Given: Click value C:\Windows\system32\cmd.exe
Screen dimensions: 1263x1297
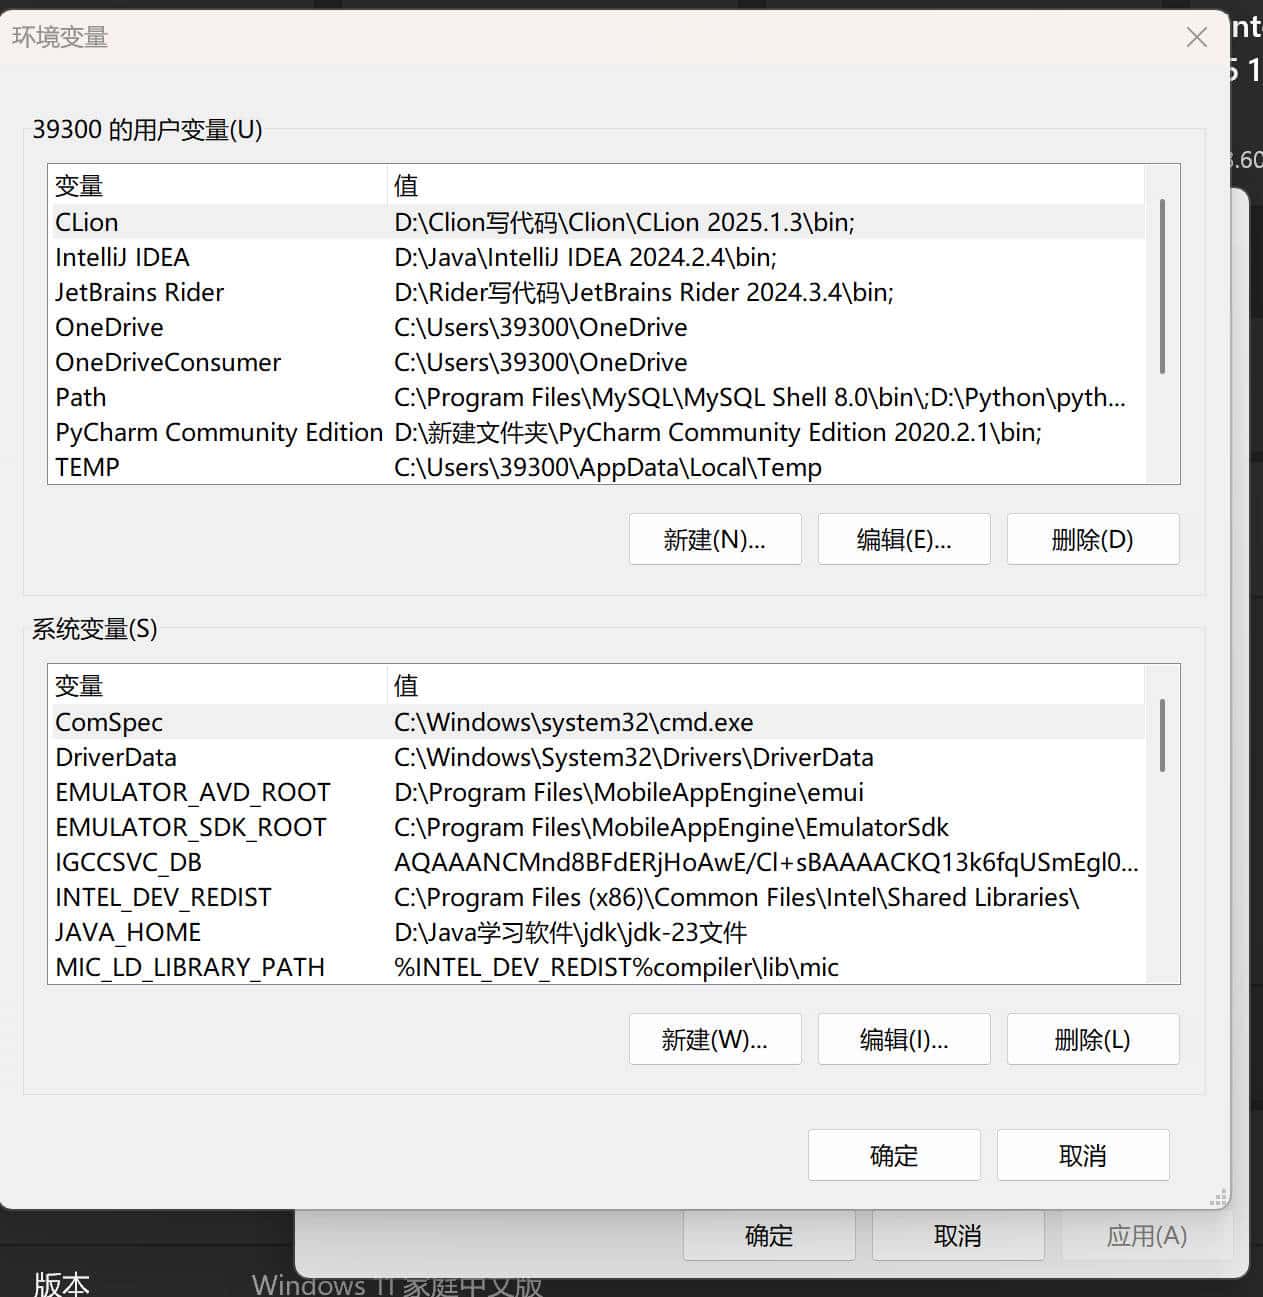Looking at the screenshot, I should 574,722.
